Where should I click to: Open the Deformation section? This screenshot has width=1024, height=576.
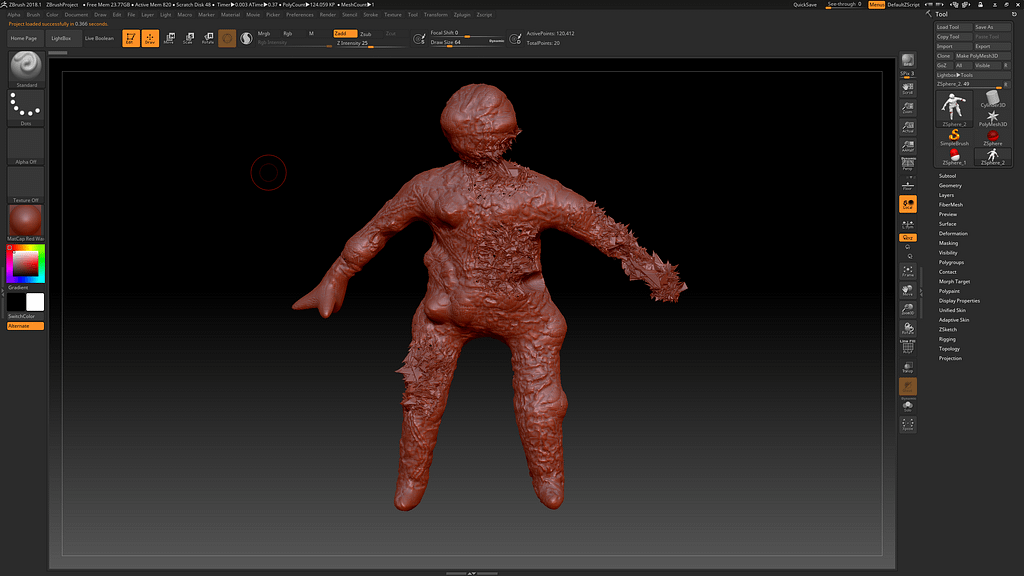point(953,234)
